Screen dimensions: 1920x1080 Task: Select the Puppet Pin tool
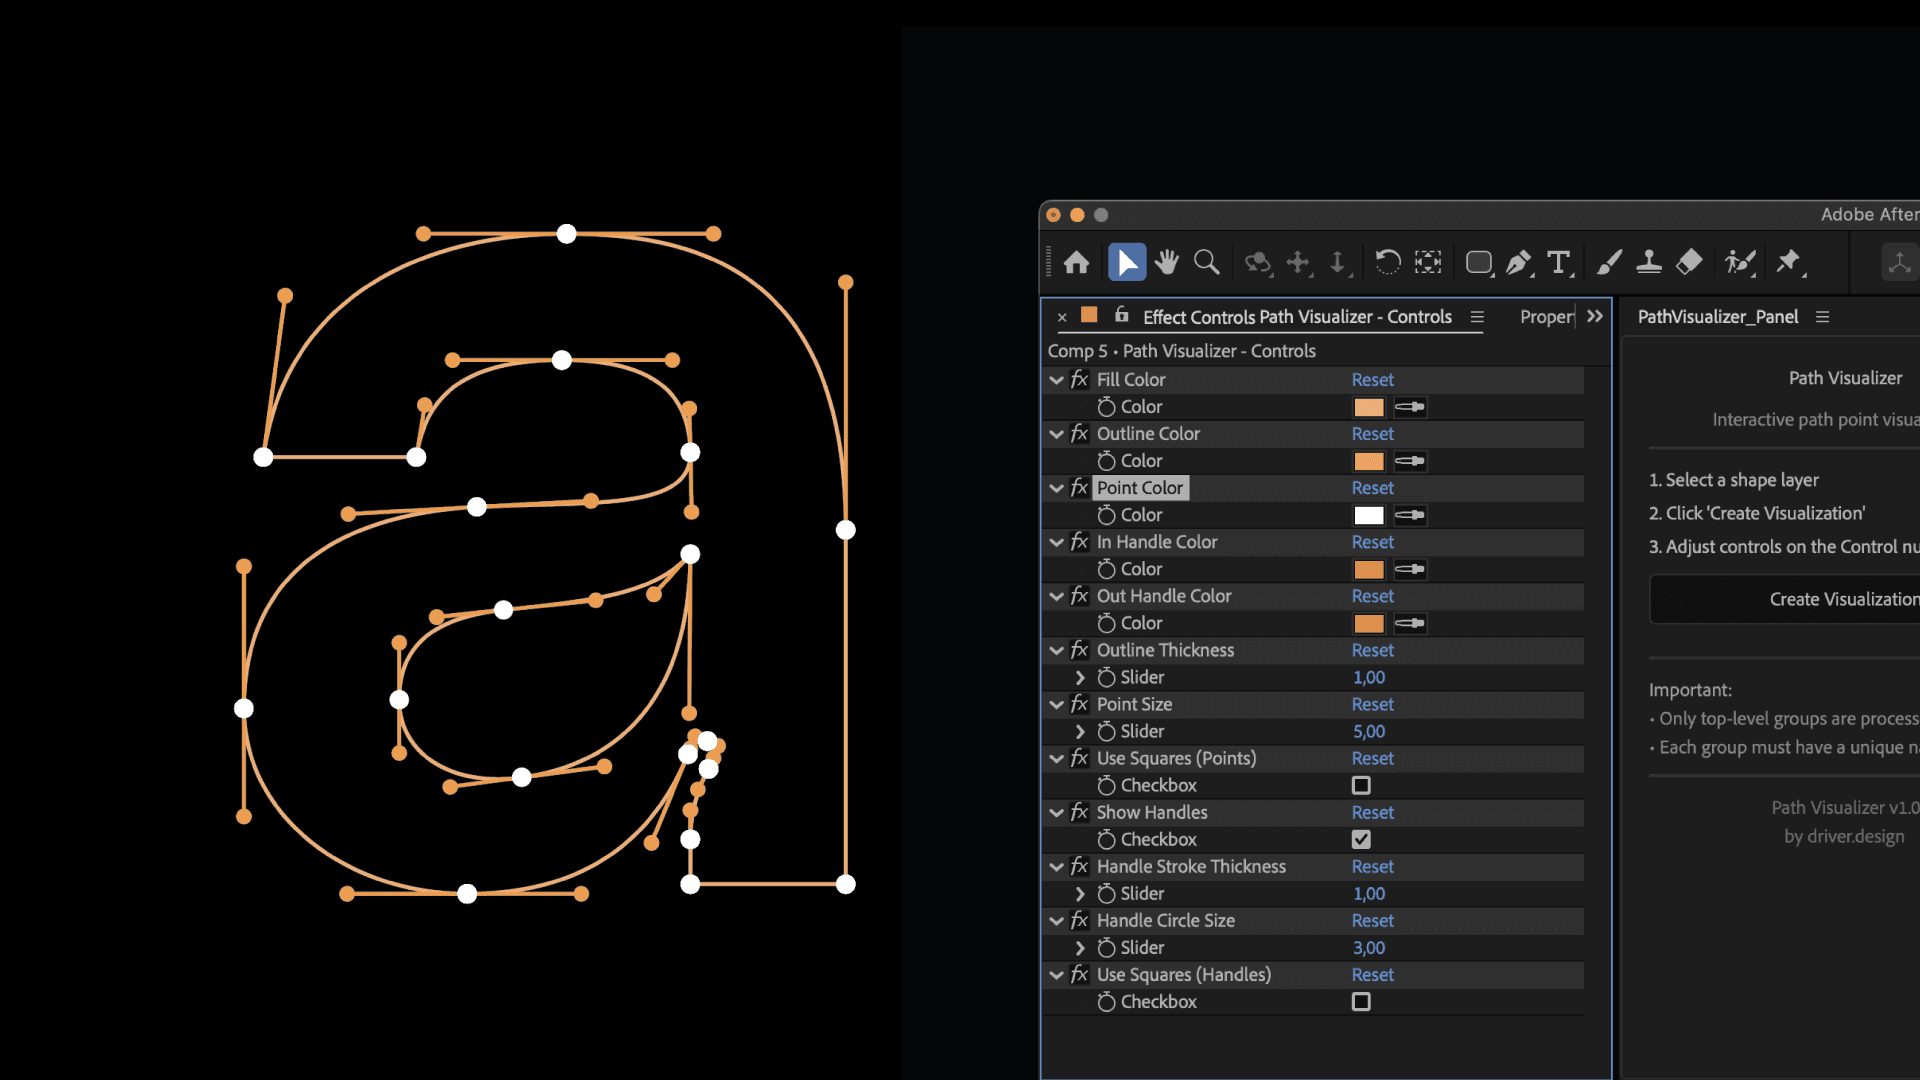pyautogui.click(x=1788, y=263)
